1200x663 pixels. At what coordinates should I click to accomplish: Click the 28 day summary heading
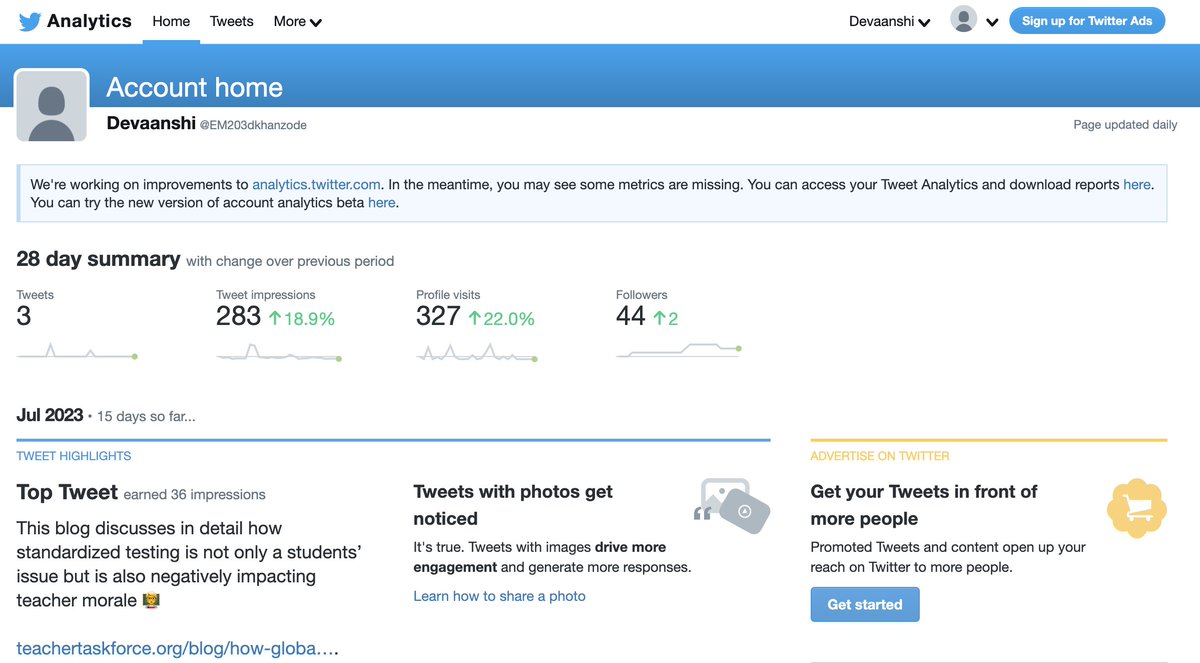click(x=98, y=259)
